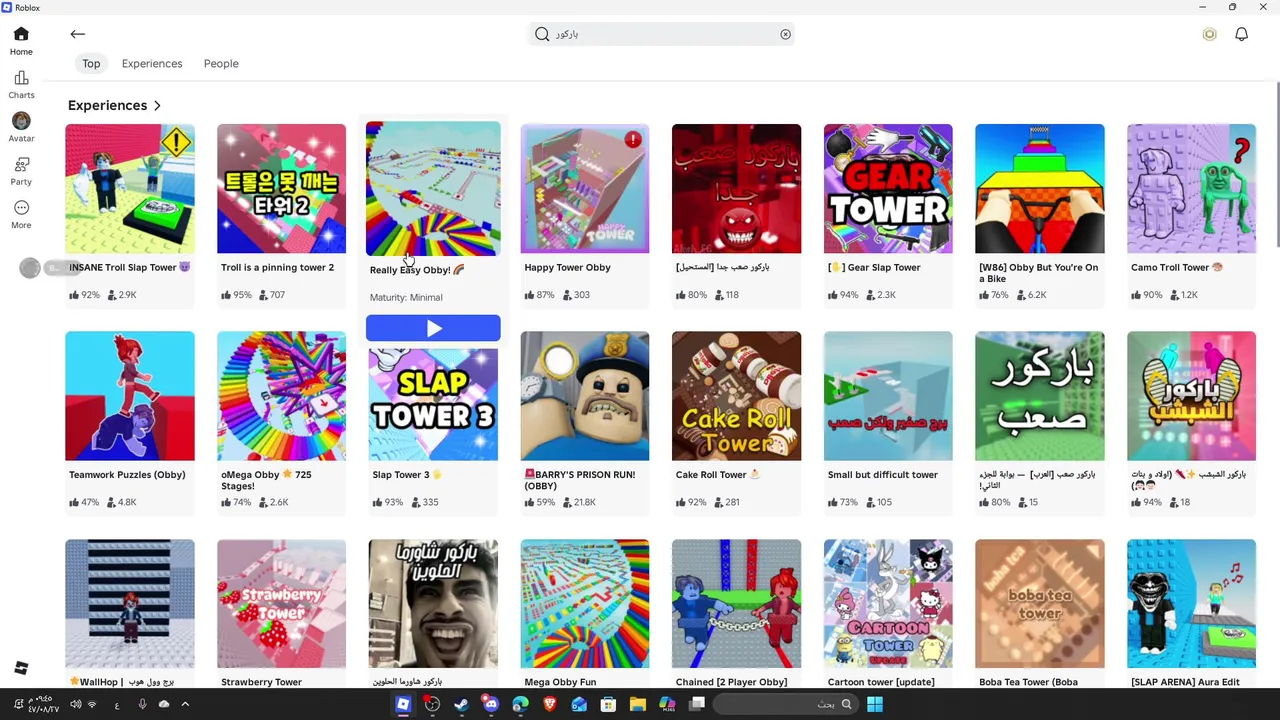The image size is (1280, 720).
Task: Open Troll is a pinning tower 2
Action: click(x=281, y=188)
